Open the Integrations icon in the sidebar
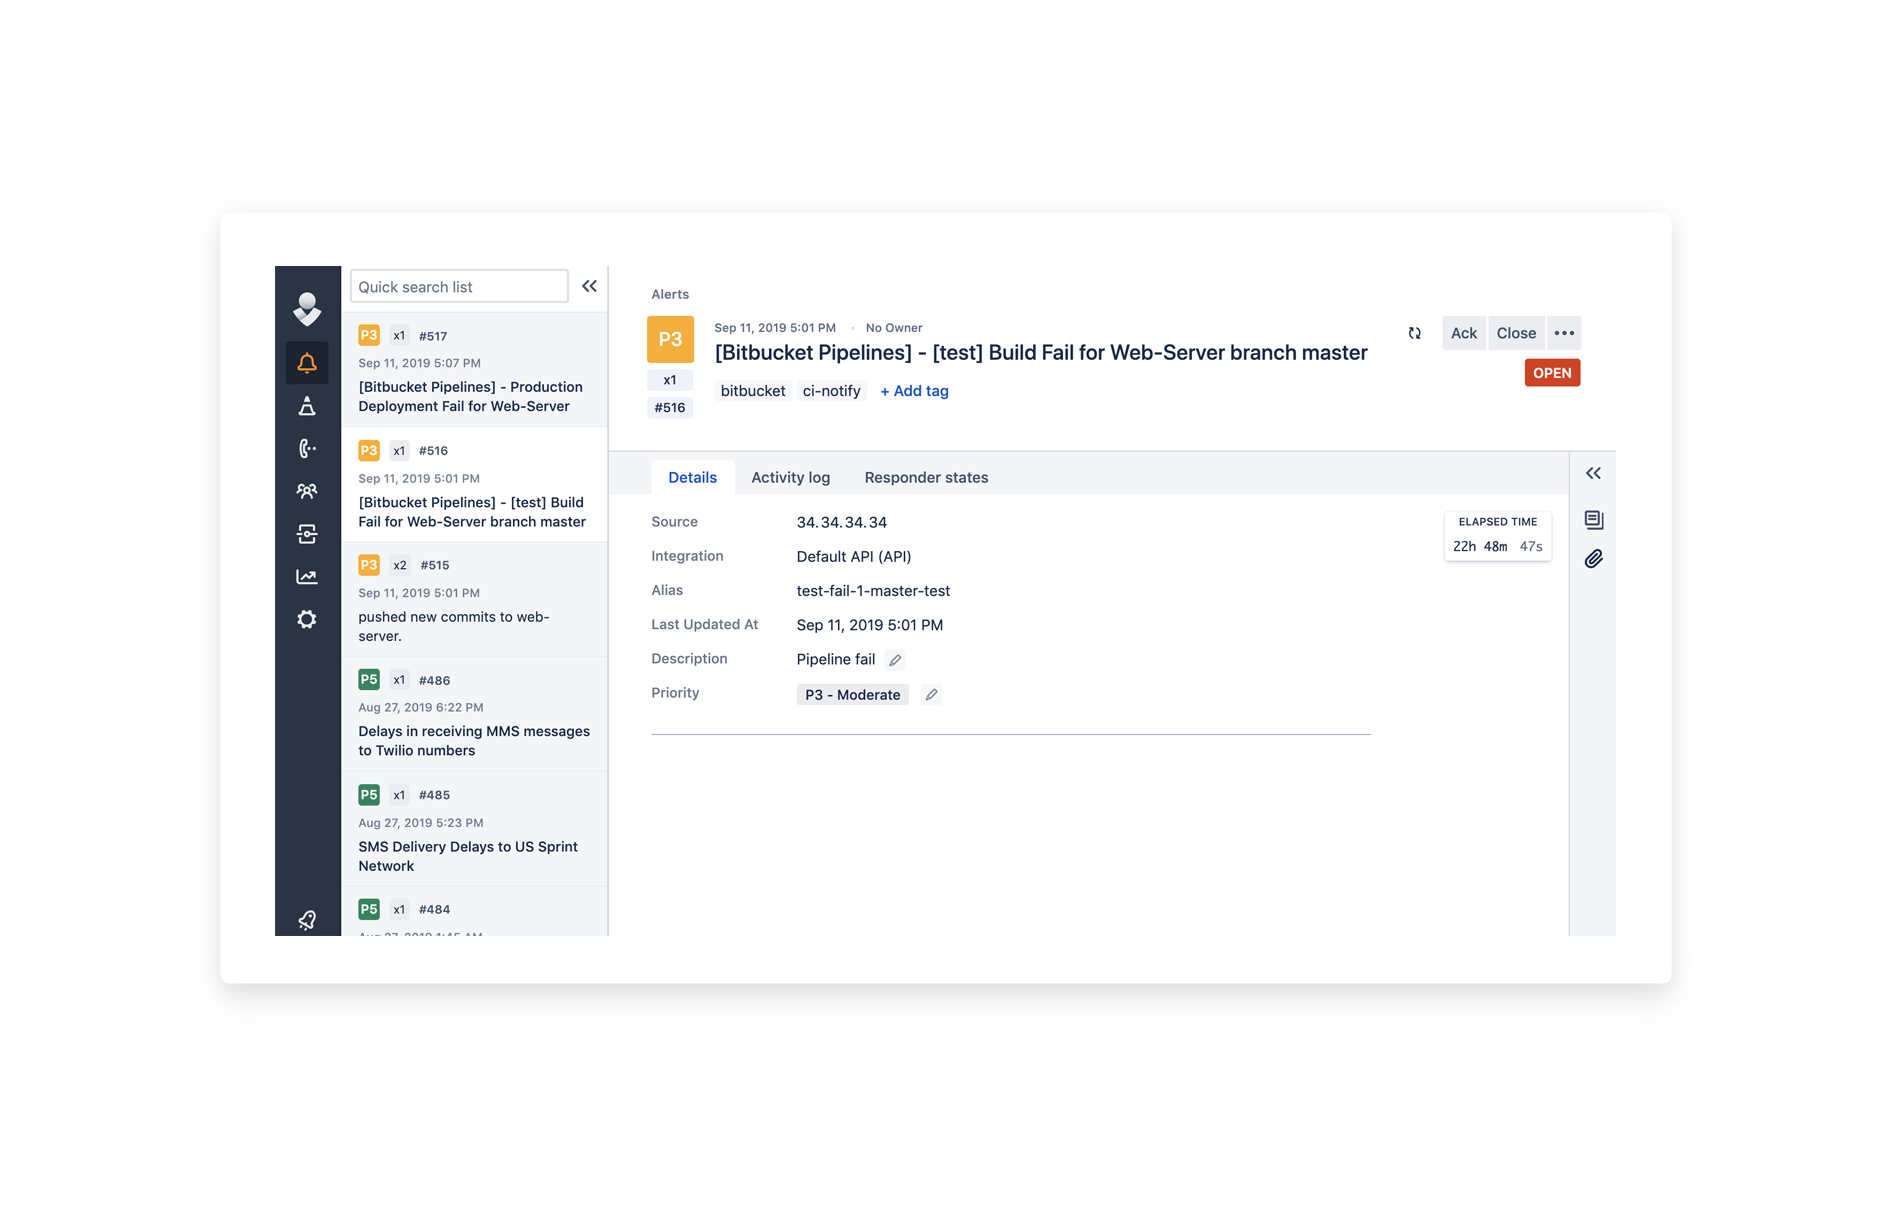Image resolution: width=1888 pixels, height=1217 pixels. (307, 533)
